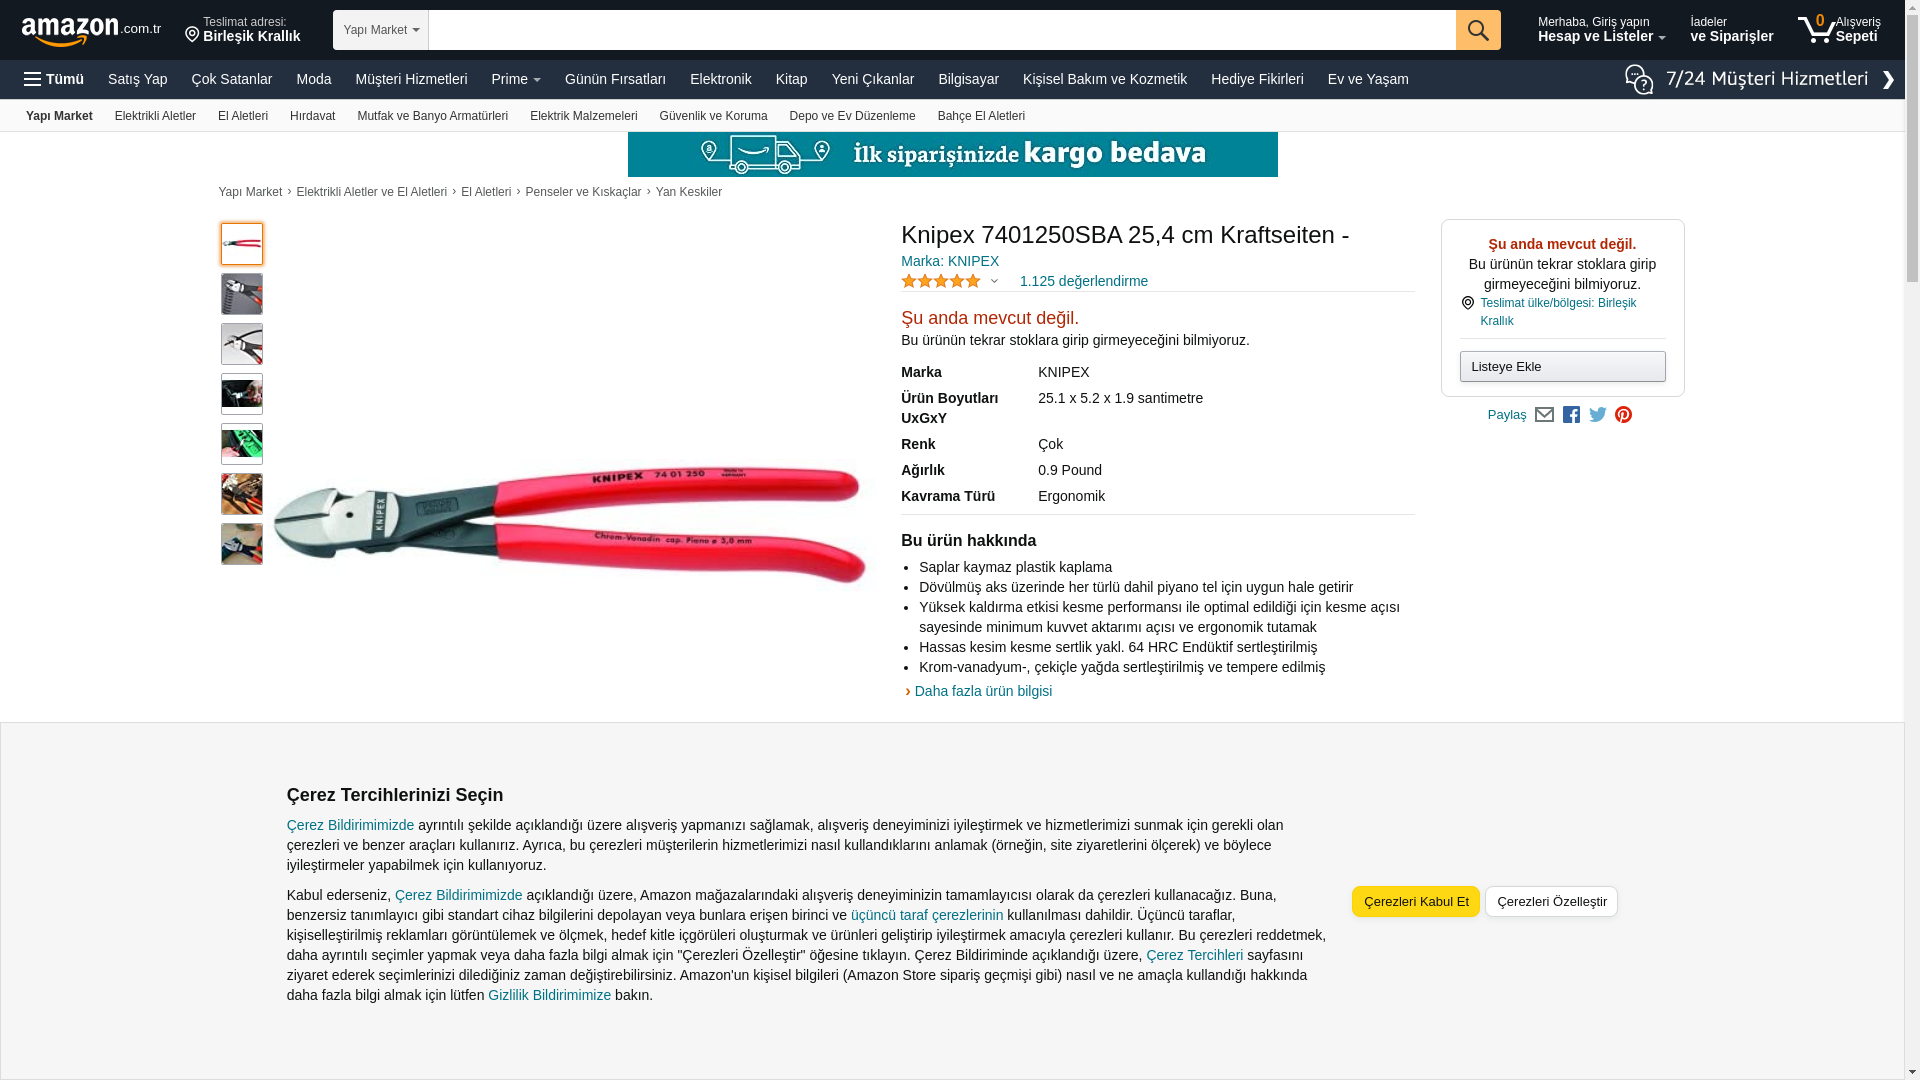Expand the star rating breakdown arrow

pyautogui.click(x=994, y=282)
